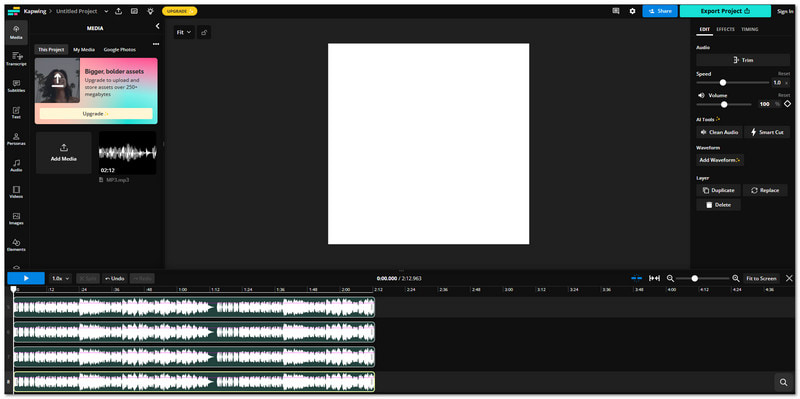Click the Add Waveform button
This screenshot has width=800, height=399.
tap(720, 160)
